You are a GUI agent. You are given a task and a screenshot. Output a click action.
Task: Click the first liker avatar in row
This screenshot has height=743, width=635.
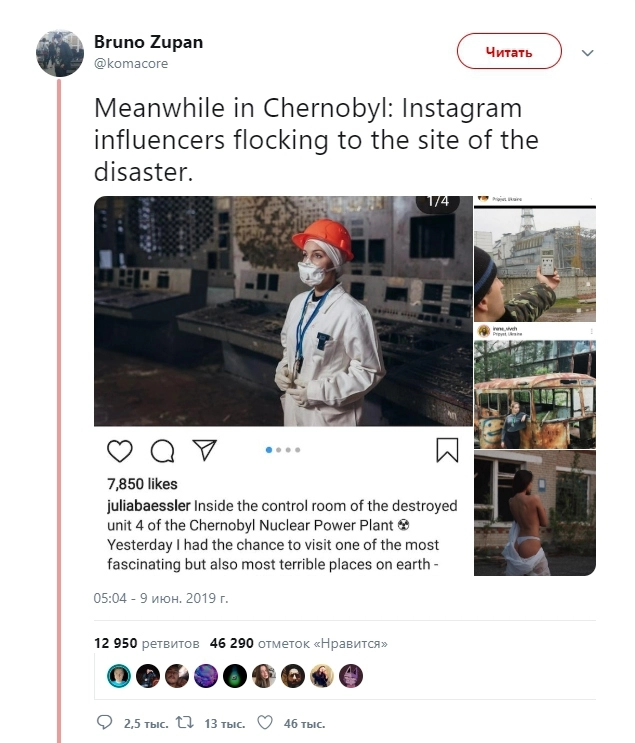click(x=118, y=676)
